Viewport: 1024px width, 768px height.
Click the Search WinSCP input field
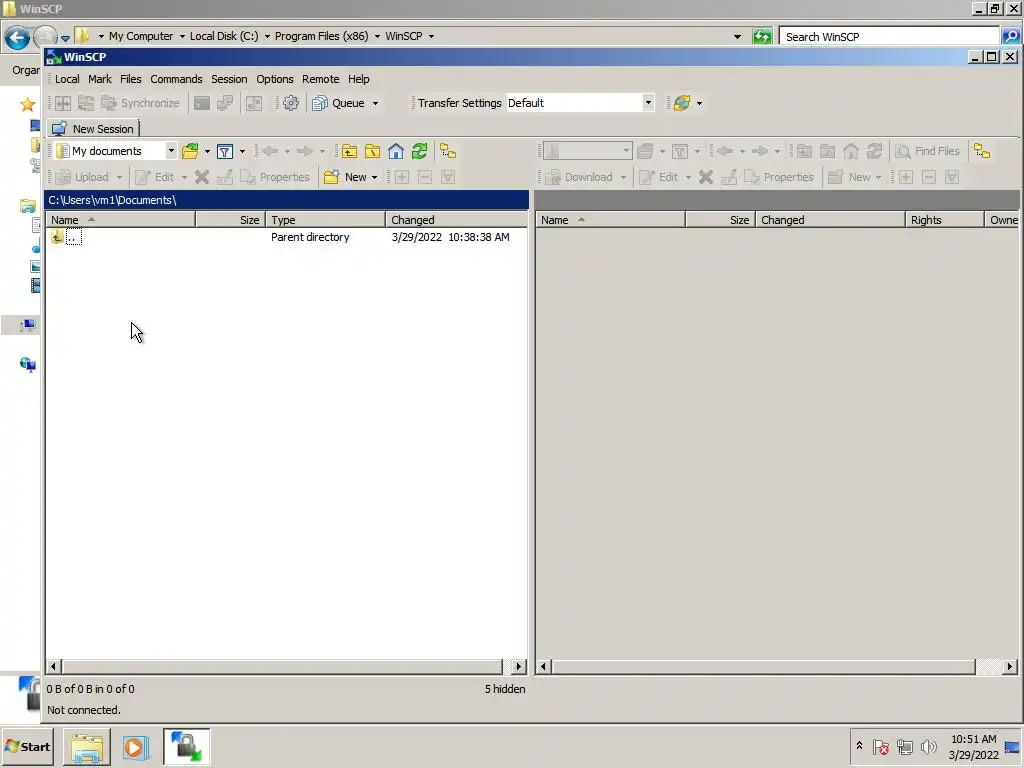[889, 37]
